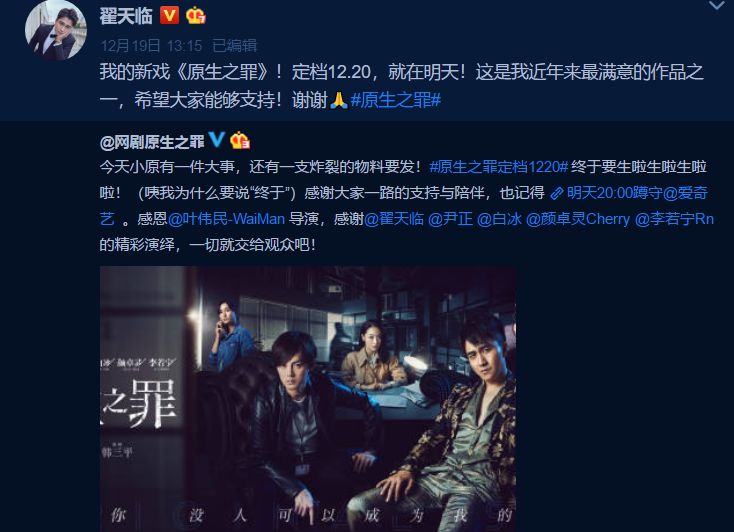Click the crown membership icon next to 翟天临

tap(196, 16)
